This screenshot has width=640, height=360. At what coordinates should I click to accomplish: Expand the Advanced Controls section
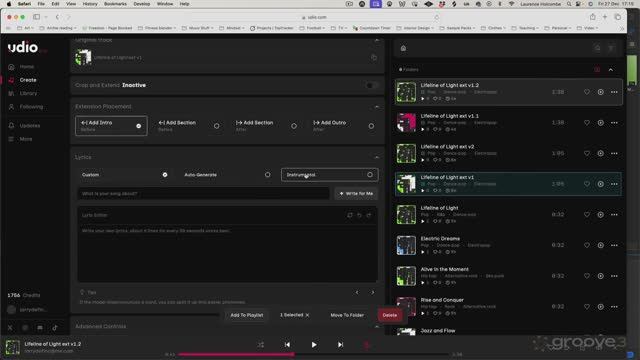point(376,327)
